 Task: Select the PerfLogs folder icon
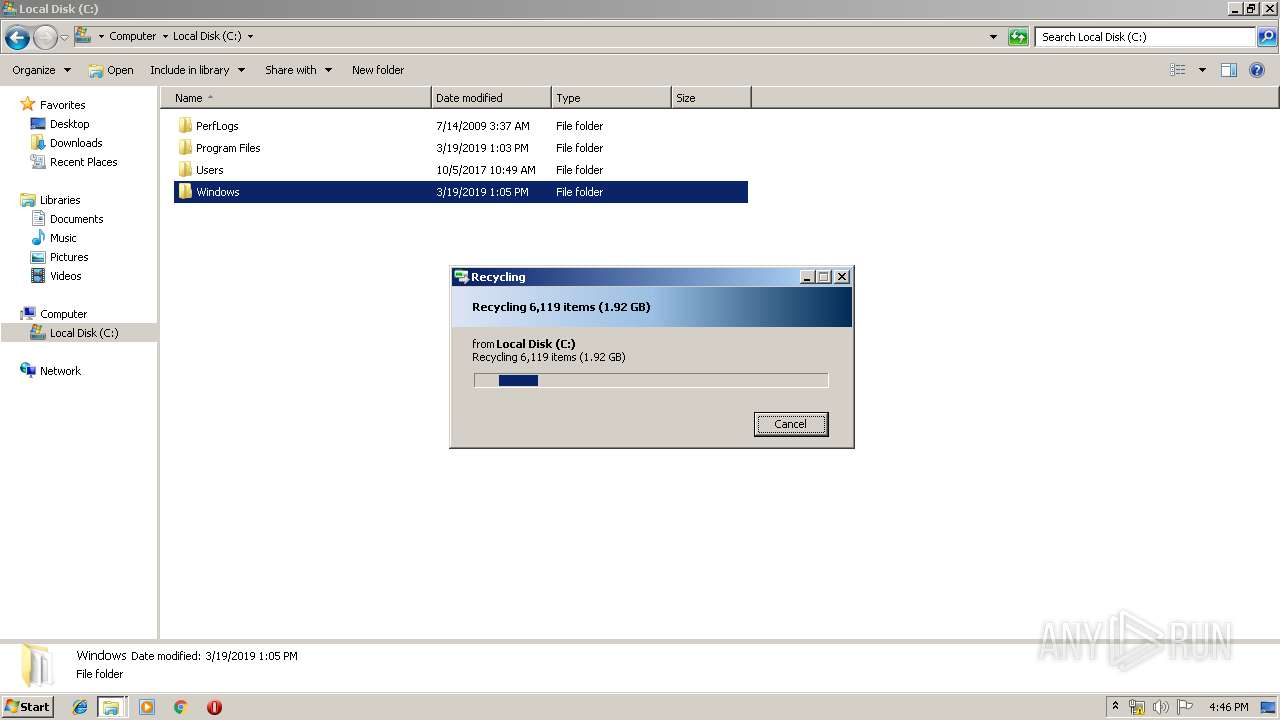[x=185, y=126]
